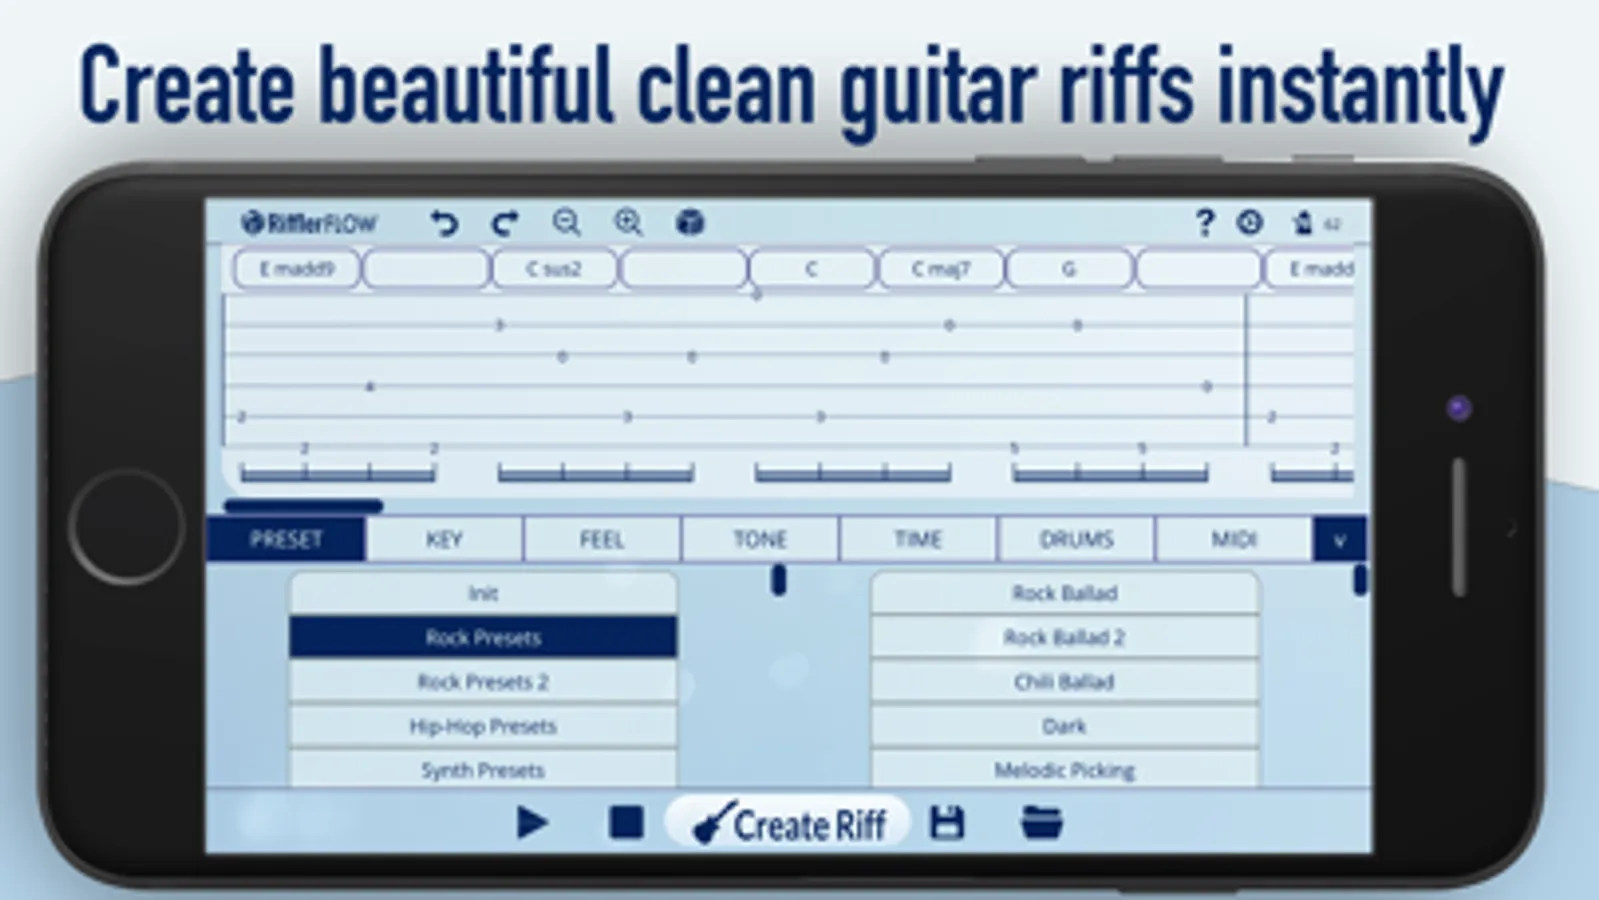
Task: Click the empty chord box after G
Action: (x=1198, y=269)
